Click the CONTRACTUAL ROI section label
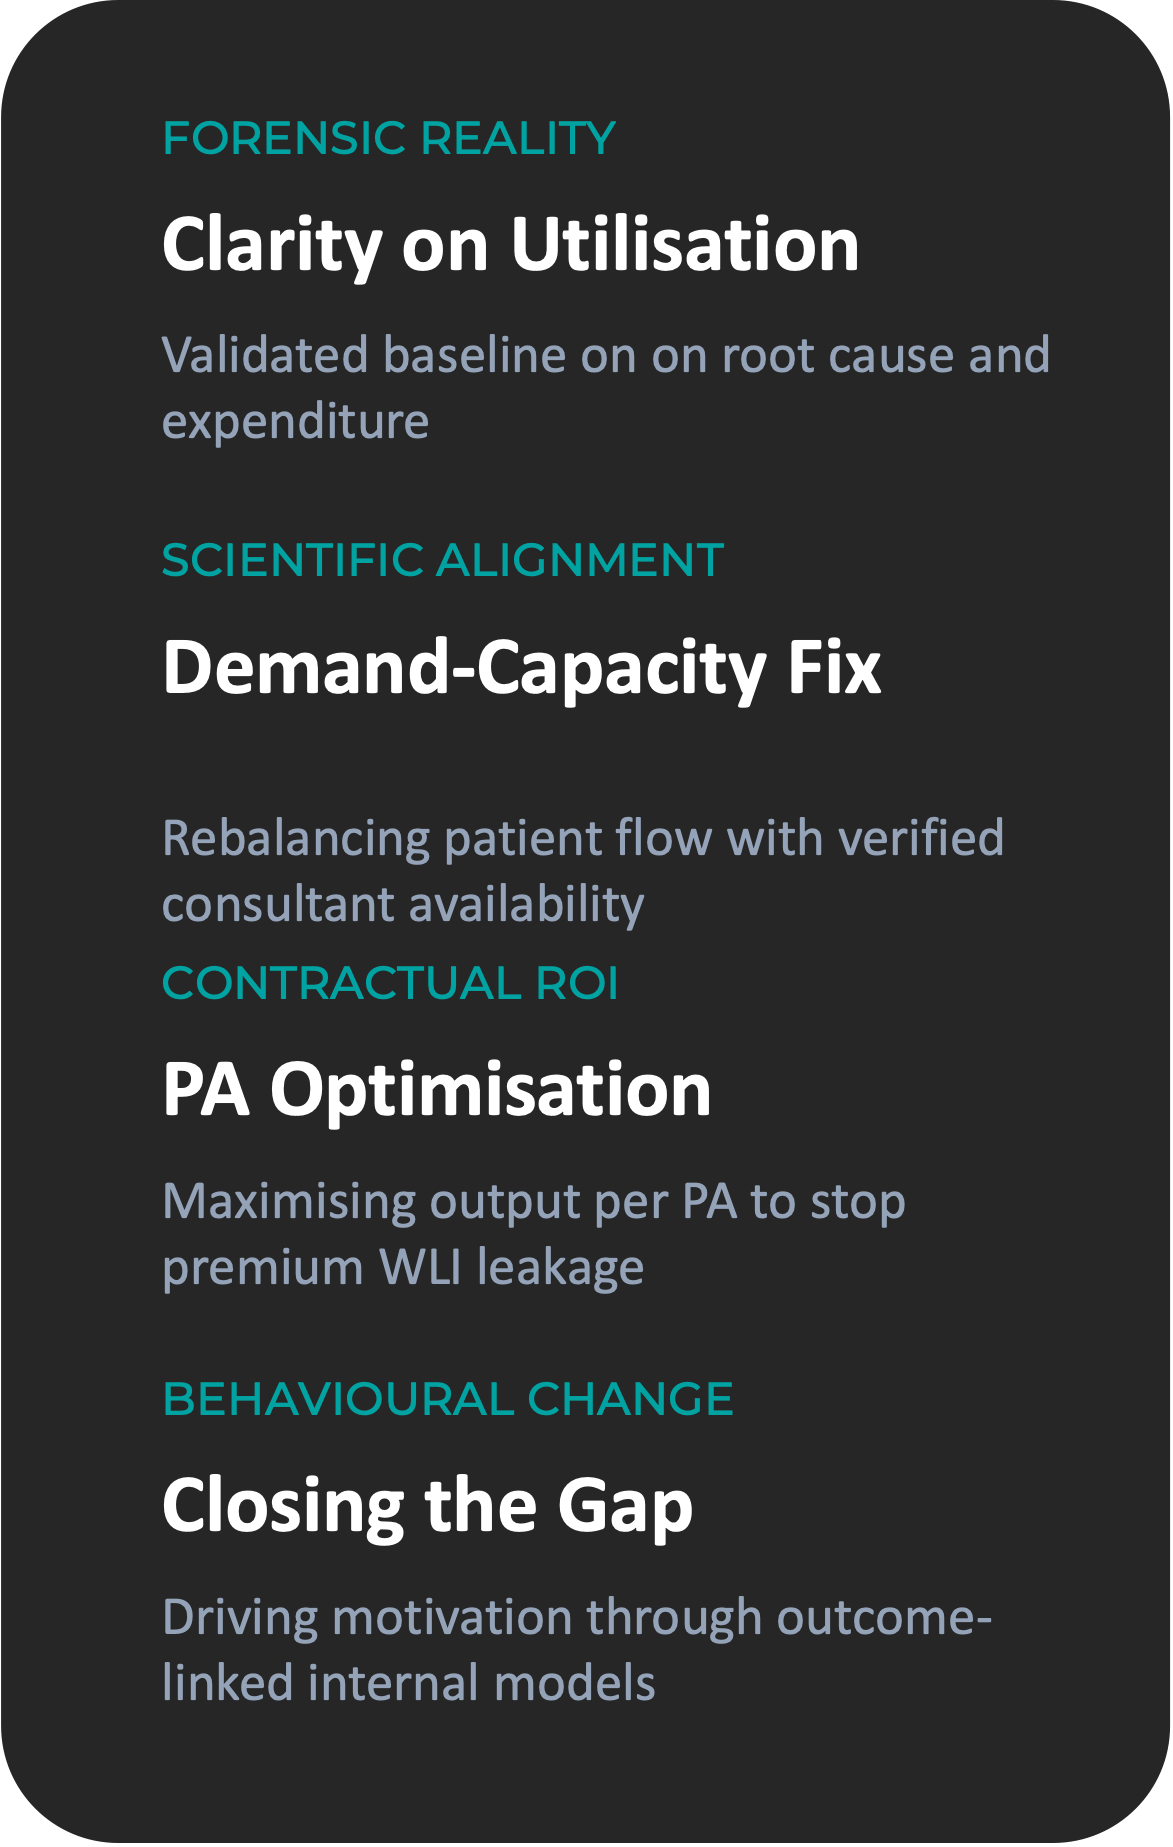1173x1847 pixels. 390,983
